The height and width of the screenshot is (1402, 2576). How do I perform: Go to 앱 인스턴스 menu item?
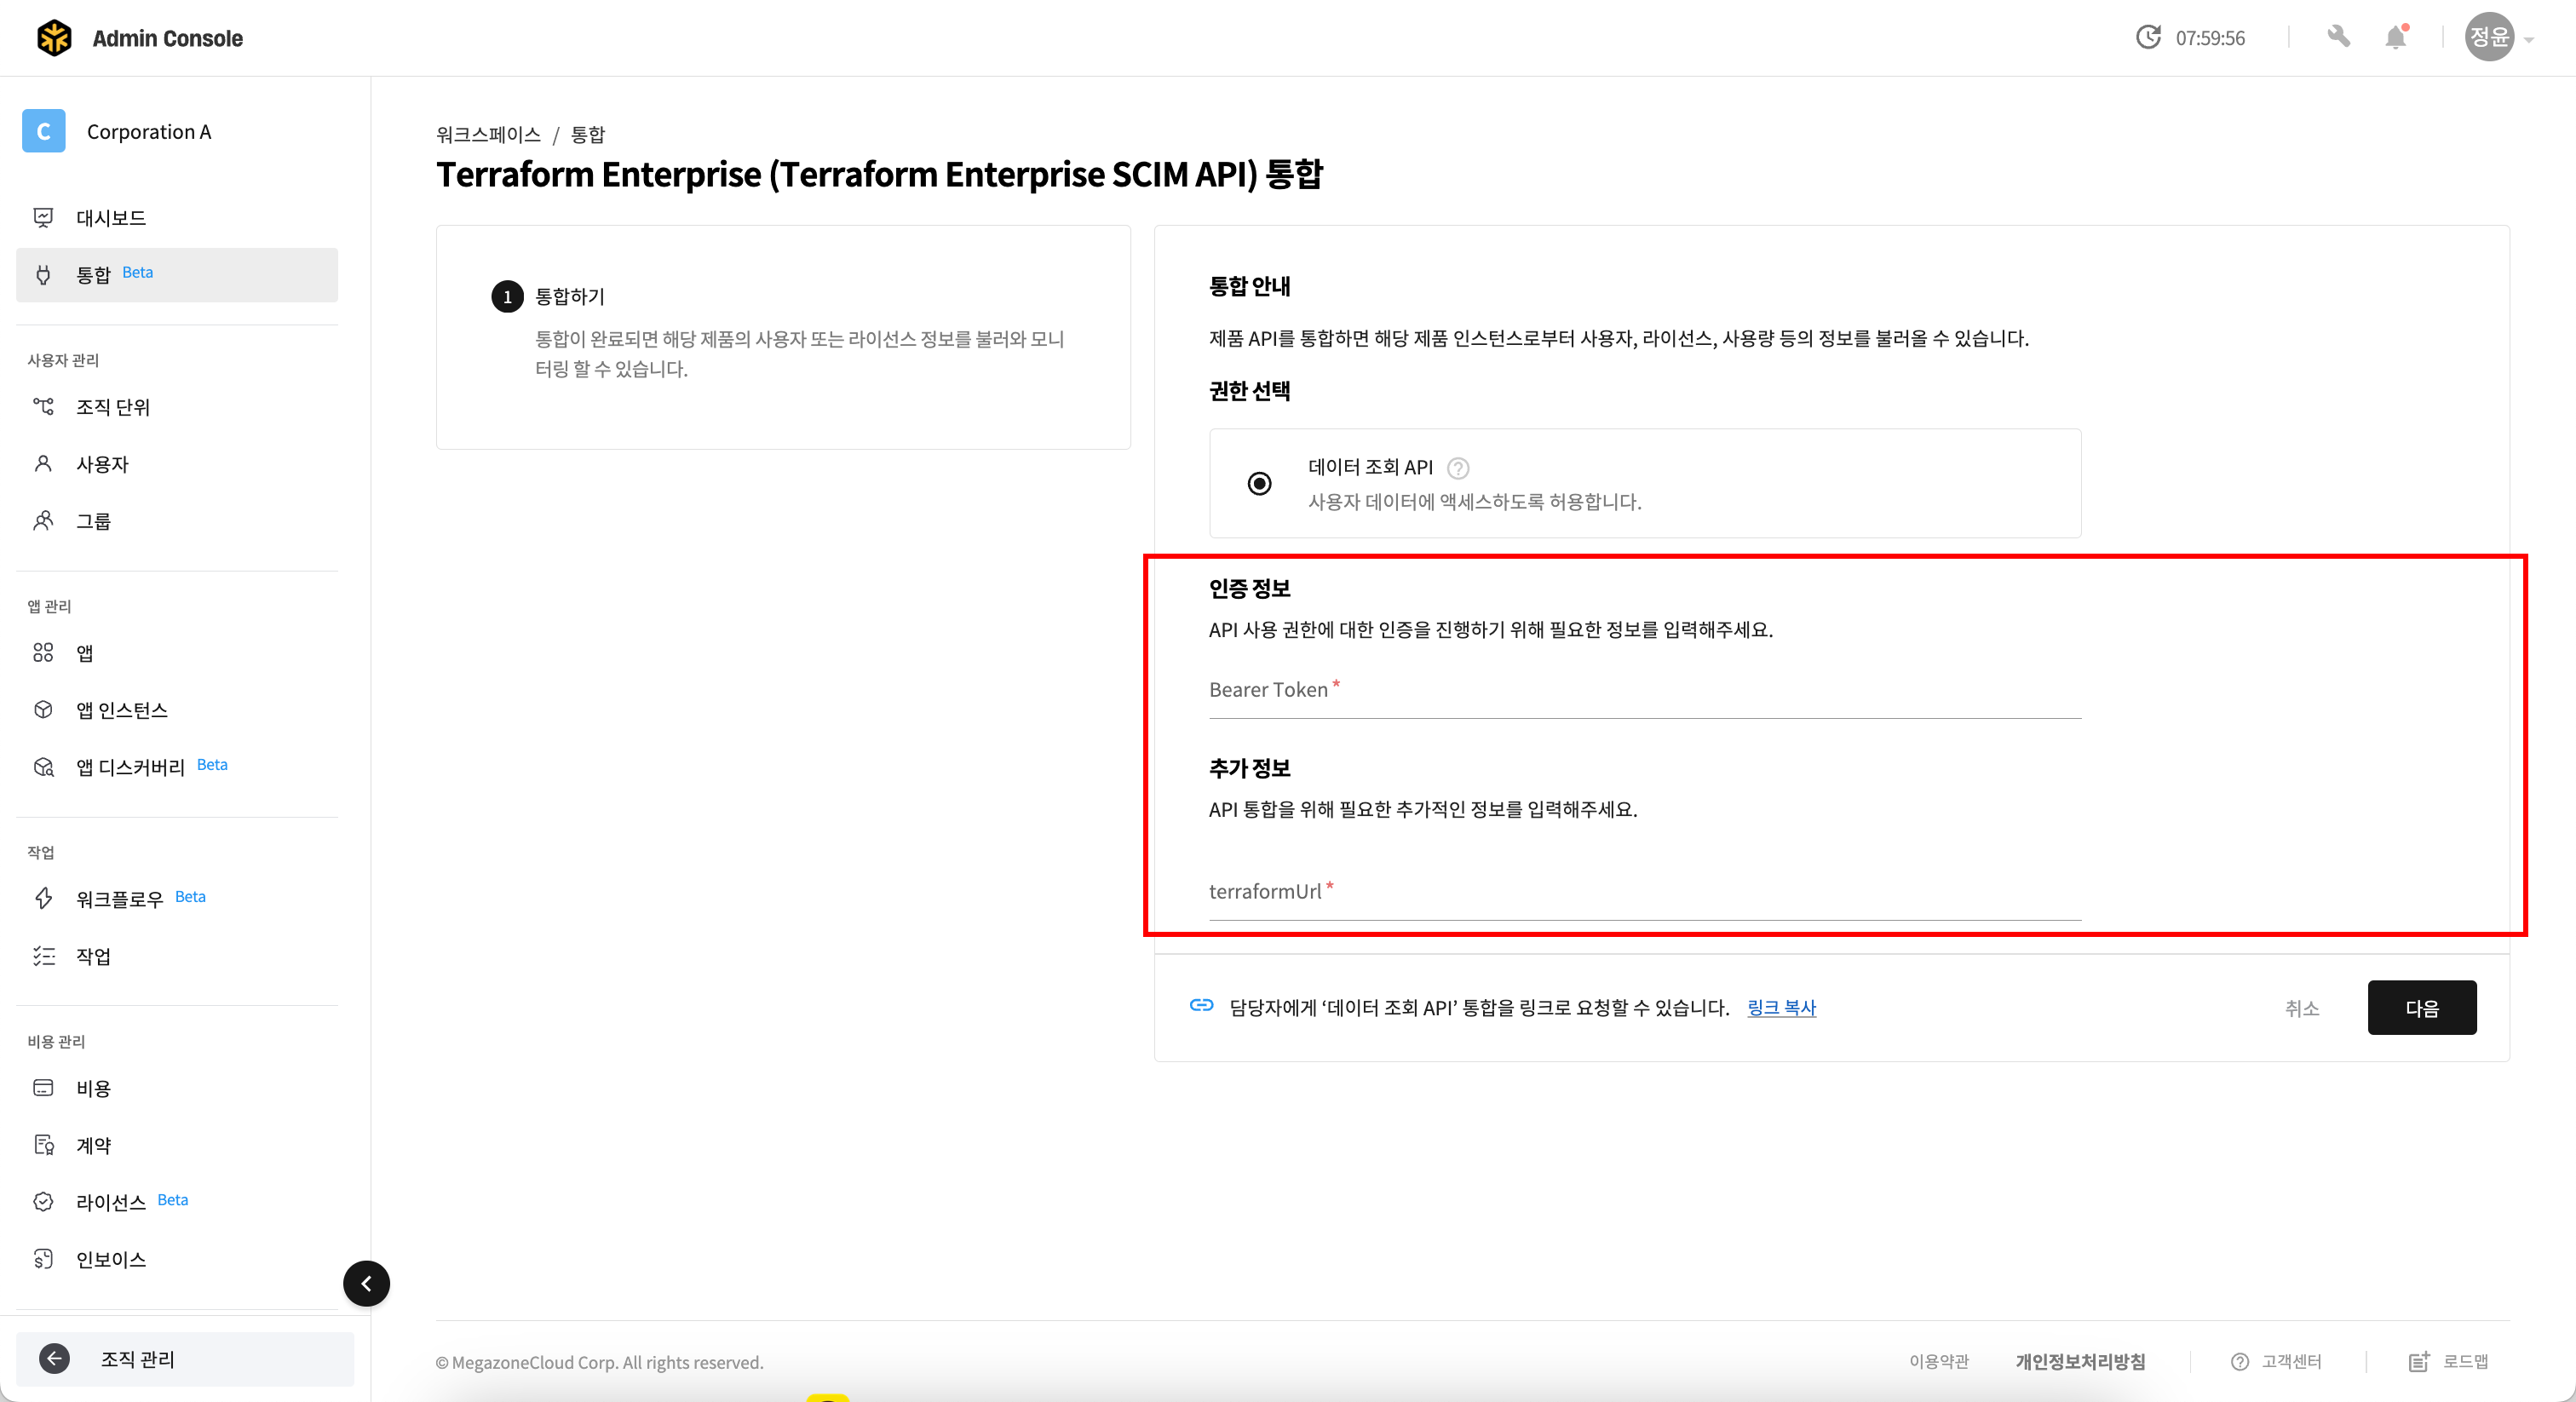coord(122,710)
